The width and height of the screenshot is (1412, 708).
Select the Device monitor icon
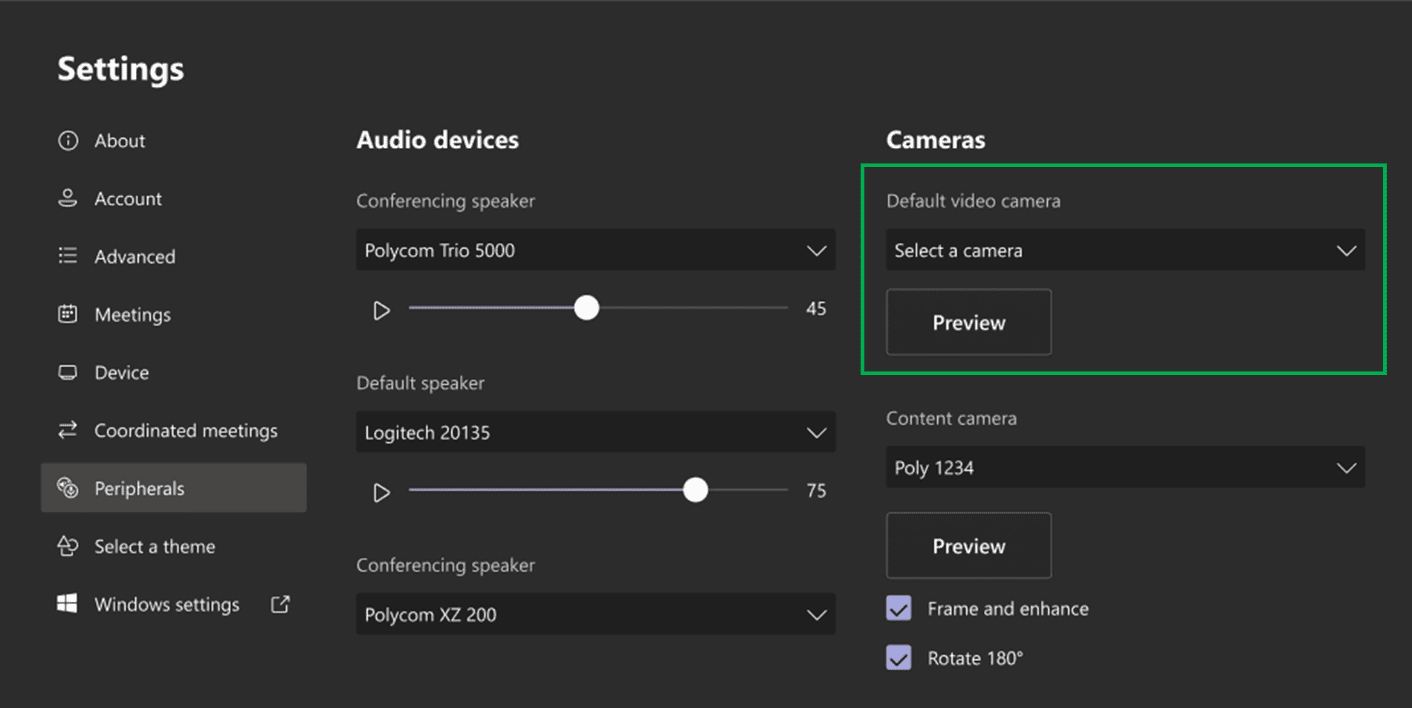pyautogui.click(x=67, y=372)
